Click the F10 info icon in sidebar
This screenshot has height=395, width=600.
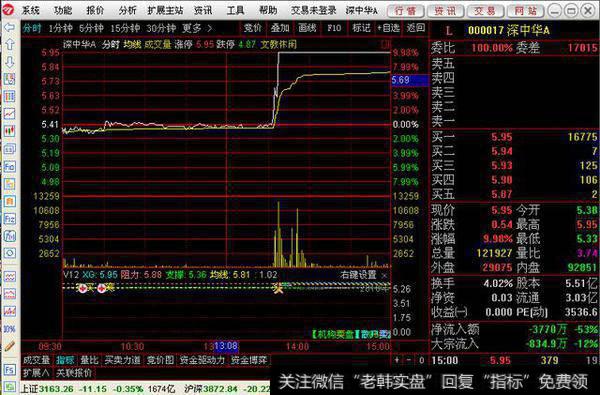coord(9,166)
